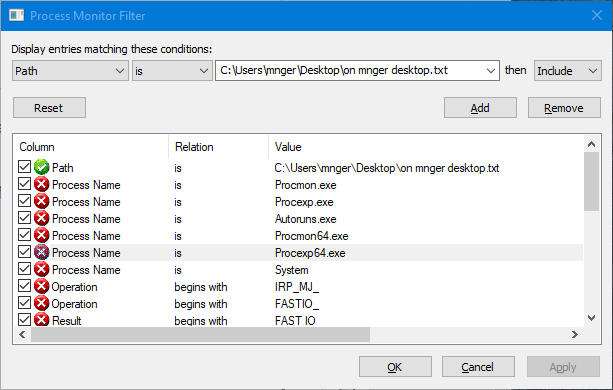Click the Reset button

click(x=49, y=108)
